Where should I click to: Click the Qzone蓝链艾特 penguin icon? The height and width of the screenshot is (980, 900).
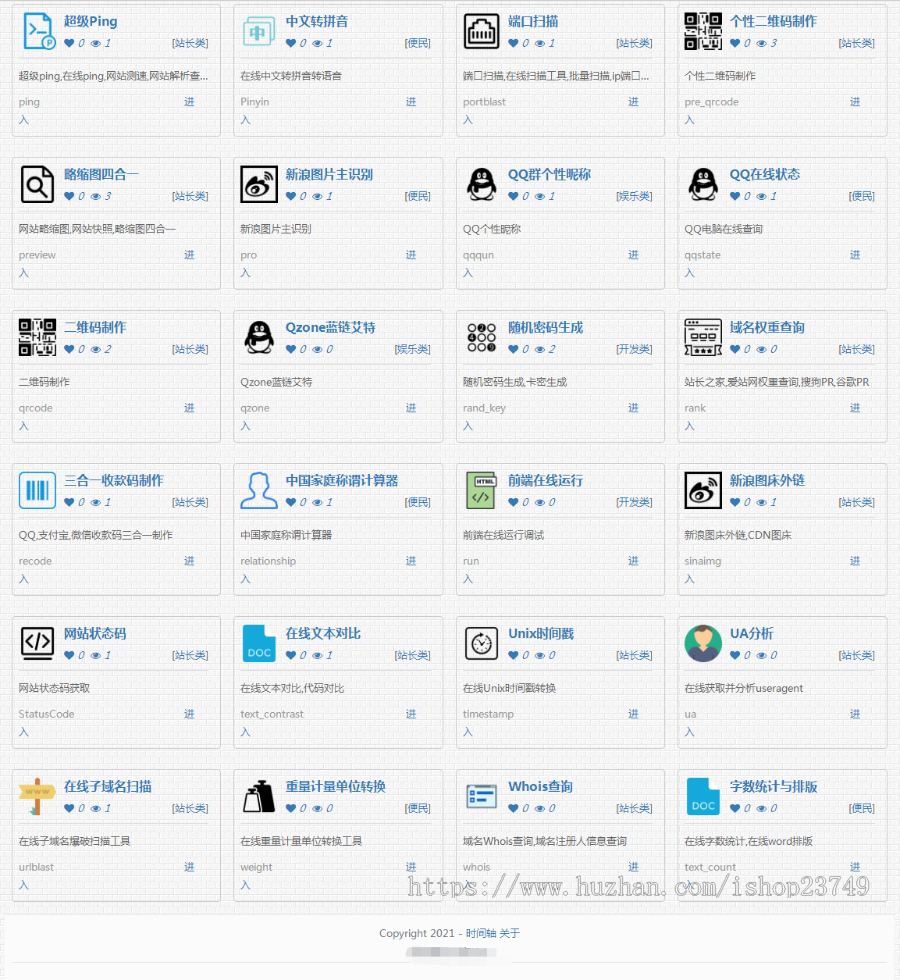tap(259, 338)
